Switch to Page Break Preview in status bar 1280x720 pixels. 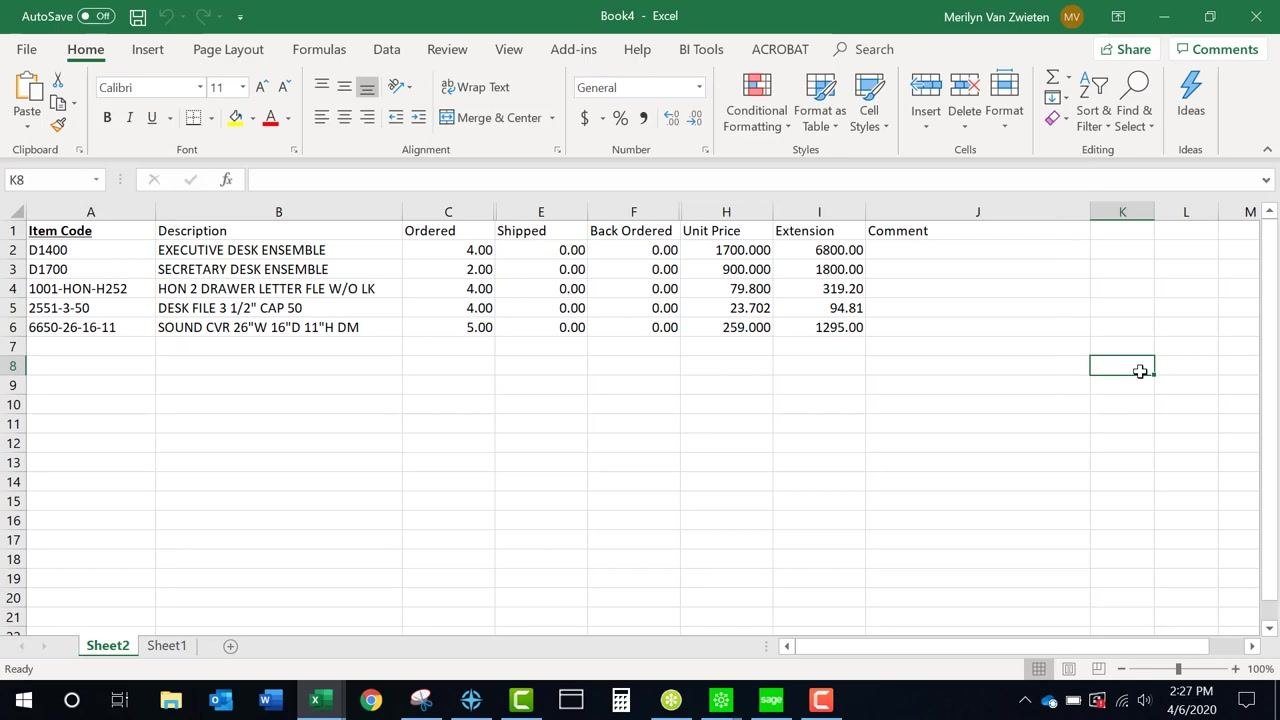pyautogui.click(x=1098, y=669)
